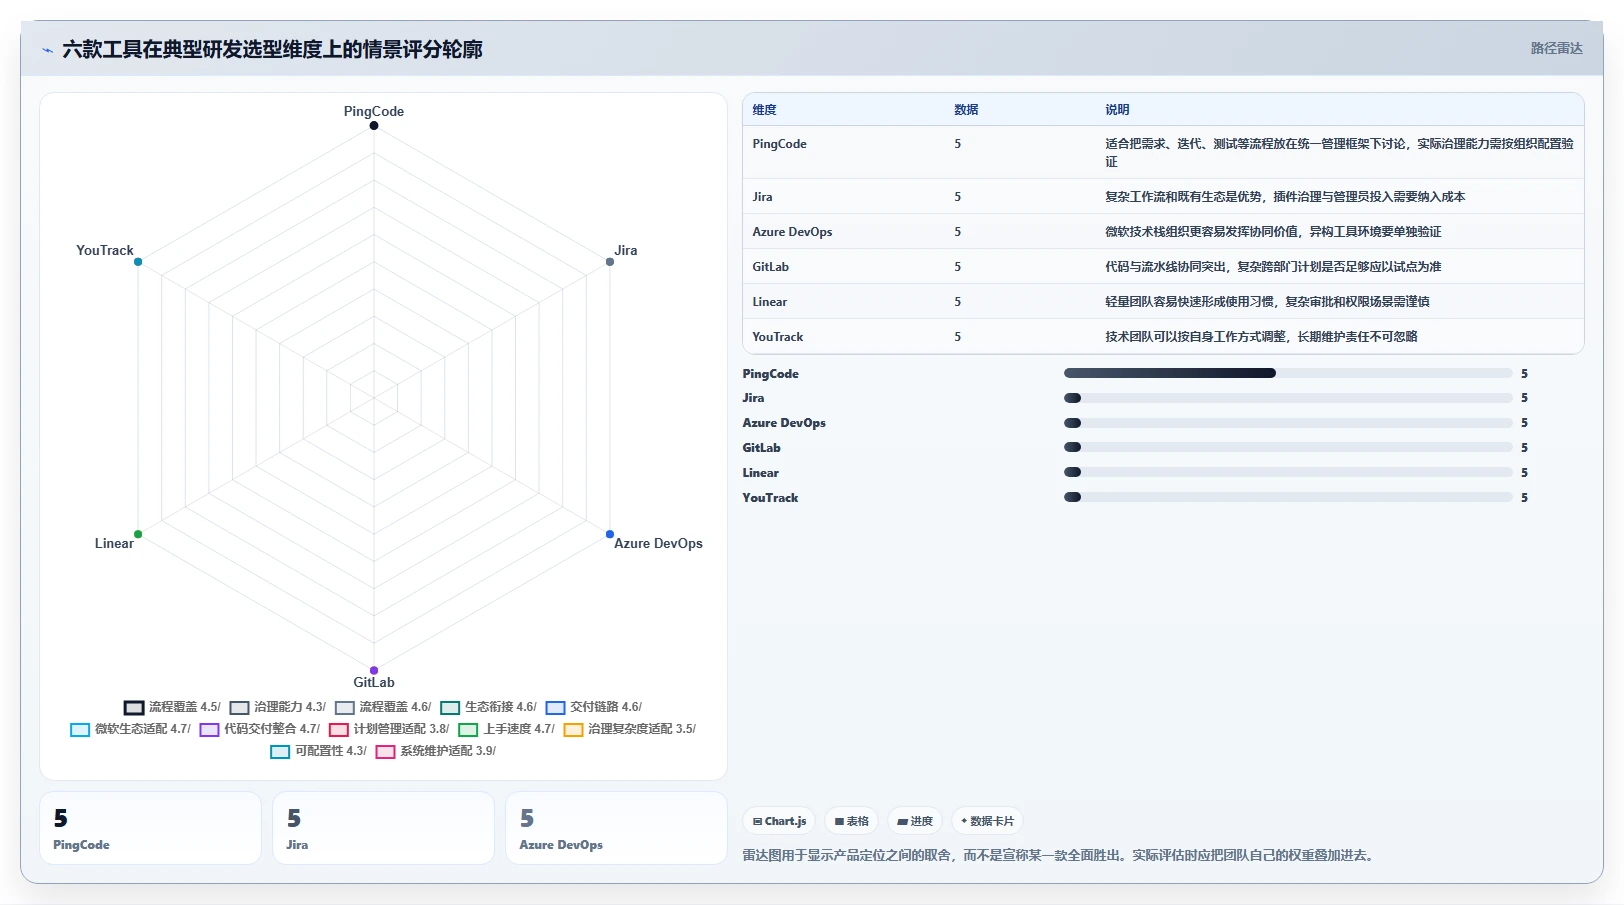Toggle the 计划管理适配 3.8 legend entry
Screen dimensions: 1624x905
click(390, 729)
